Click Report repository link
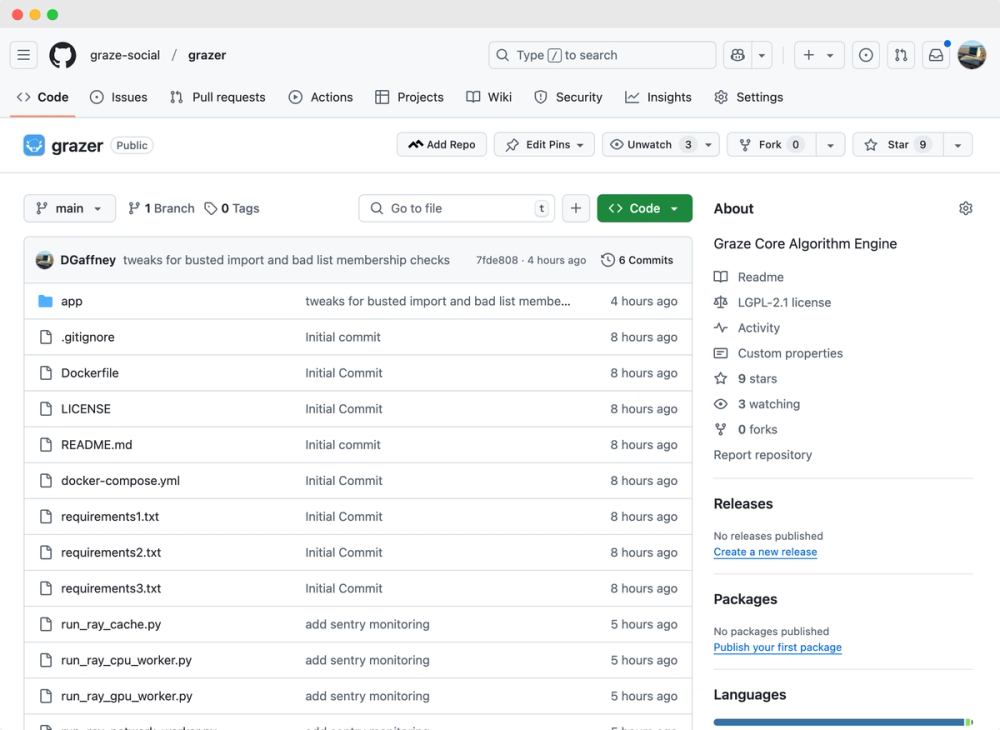Viewport: 1000px width, 730px height. click(x=763, y=455)
